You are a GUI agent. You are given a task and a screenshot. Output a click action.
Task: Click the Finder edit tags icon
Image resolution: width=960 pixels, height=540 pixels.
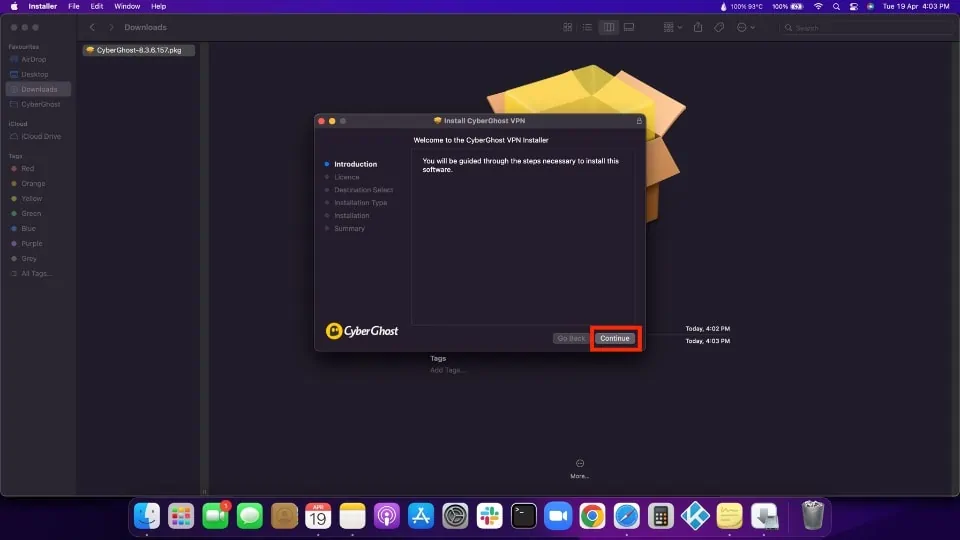coord(719,28)
